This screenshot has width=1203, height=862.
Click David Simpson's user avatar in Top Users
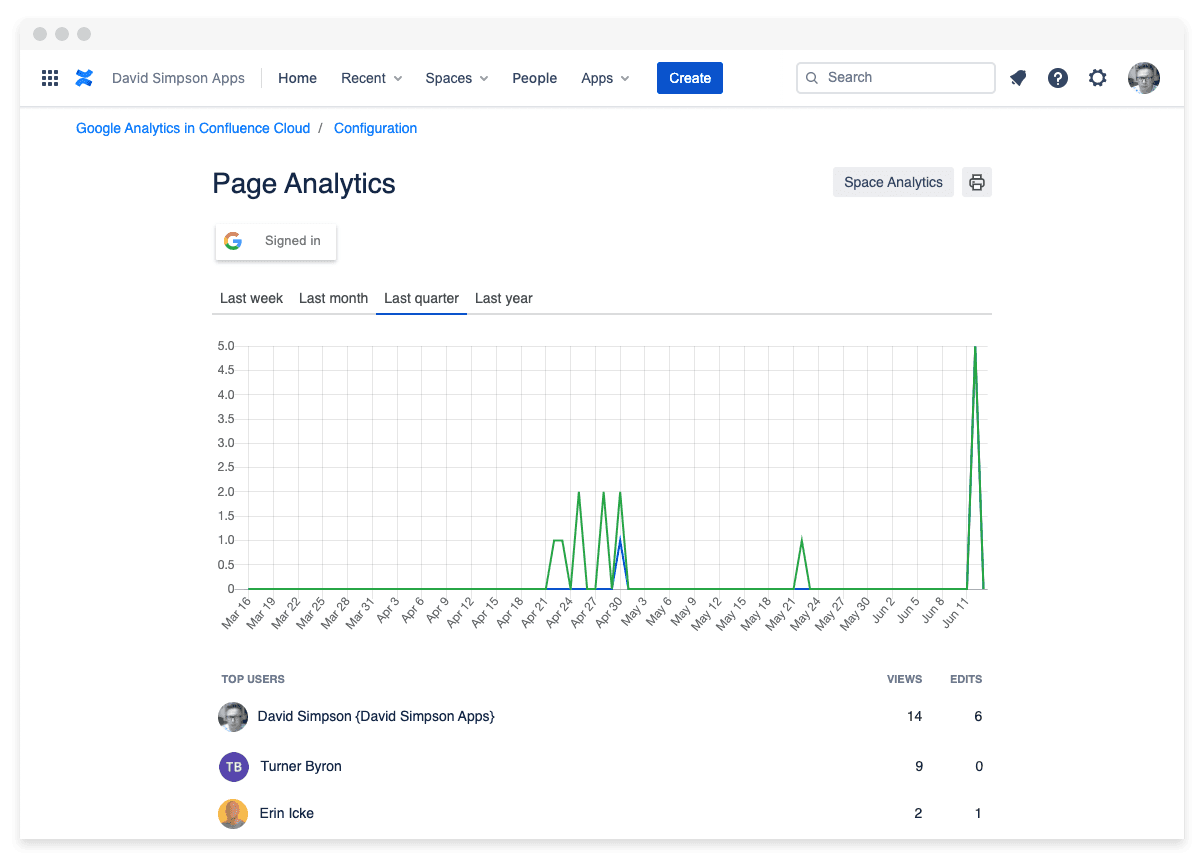coord(233,716)
